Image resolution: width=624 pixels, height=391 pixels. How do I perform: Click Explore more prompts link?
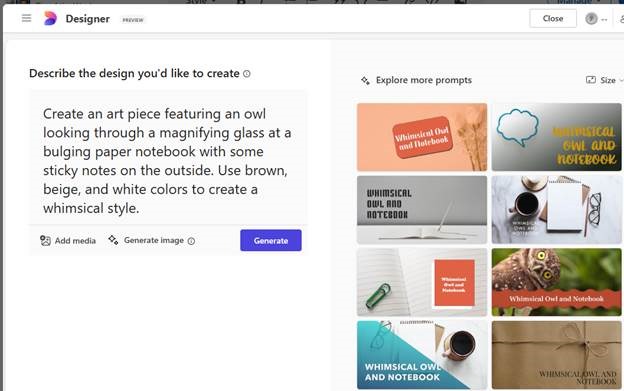(x=423, y=80)
